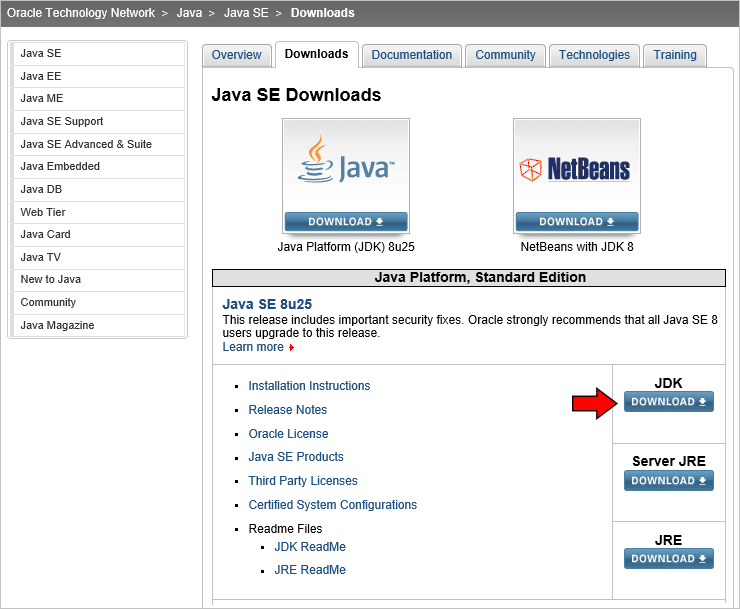Open Java Magazine sidebar item
740x609 pixels.
click(x=98, y=325)
